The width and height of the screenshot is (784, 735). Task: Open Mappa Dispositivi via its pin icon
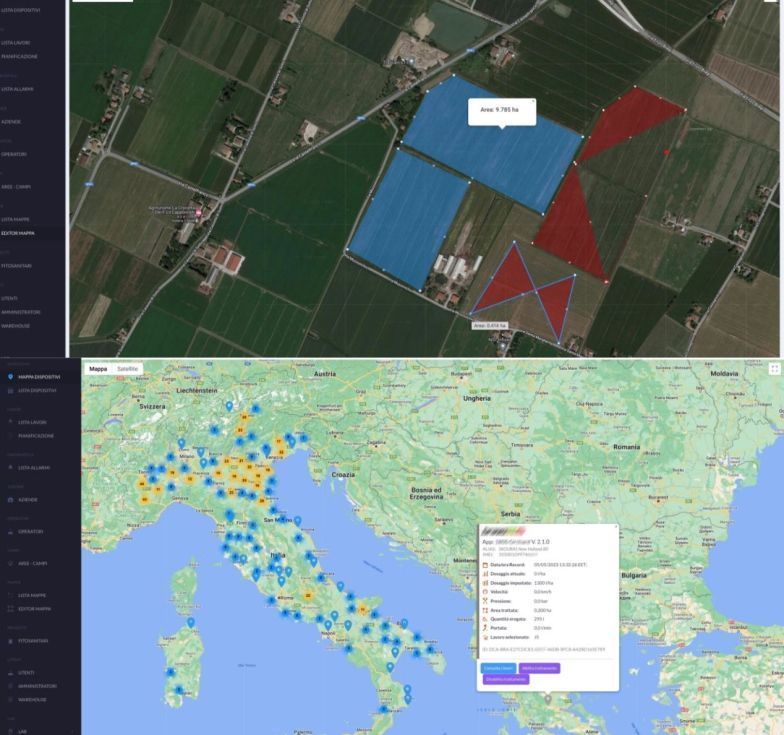click(10, 377)
